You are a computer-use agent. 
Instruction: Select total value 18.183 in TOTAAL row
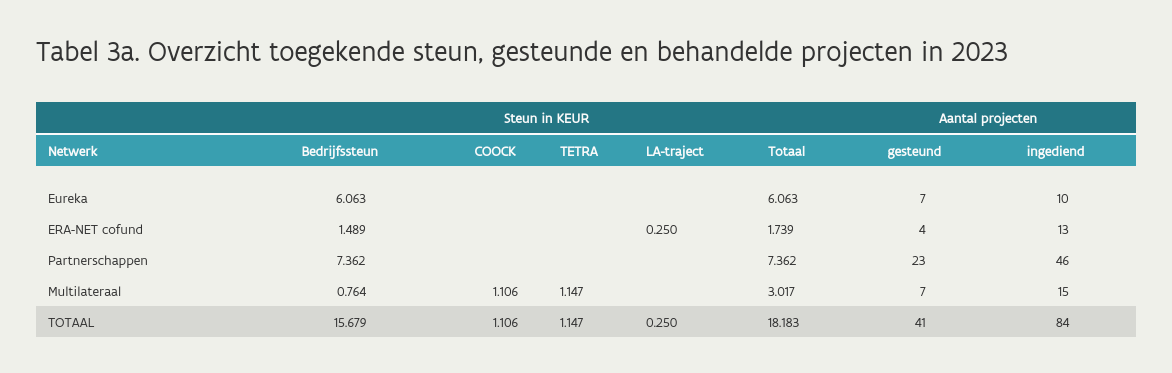point(783,323)
